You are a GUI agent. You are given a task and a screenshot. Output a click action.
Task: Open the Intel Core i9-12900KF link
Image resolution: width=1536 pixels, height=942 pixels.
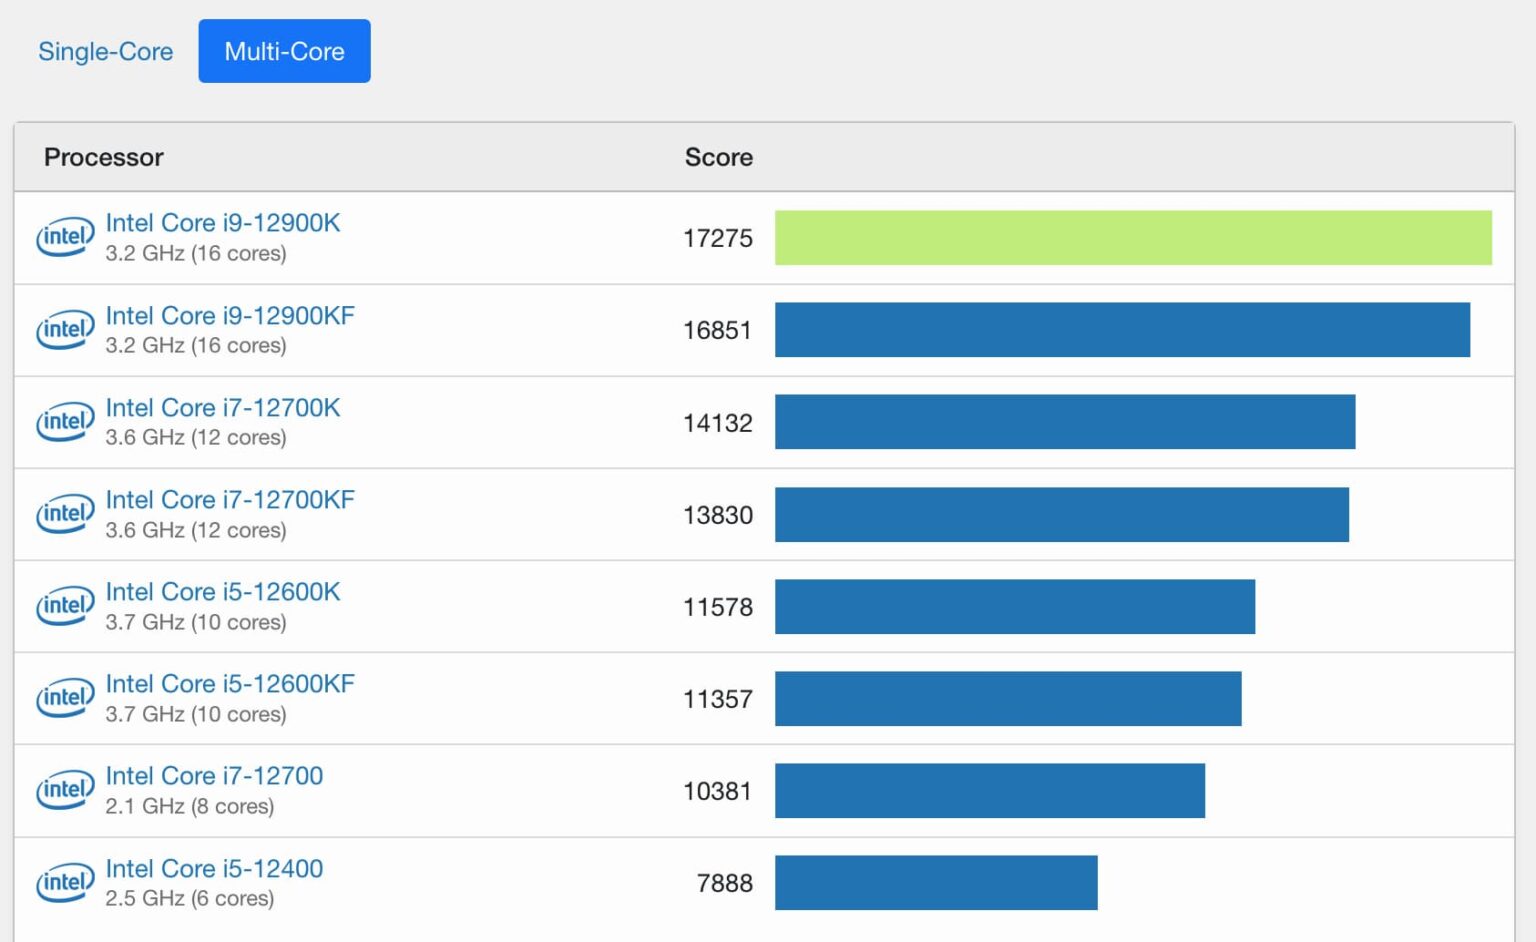pos(229,316)
